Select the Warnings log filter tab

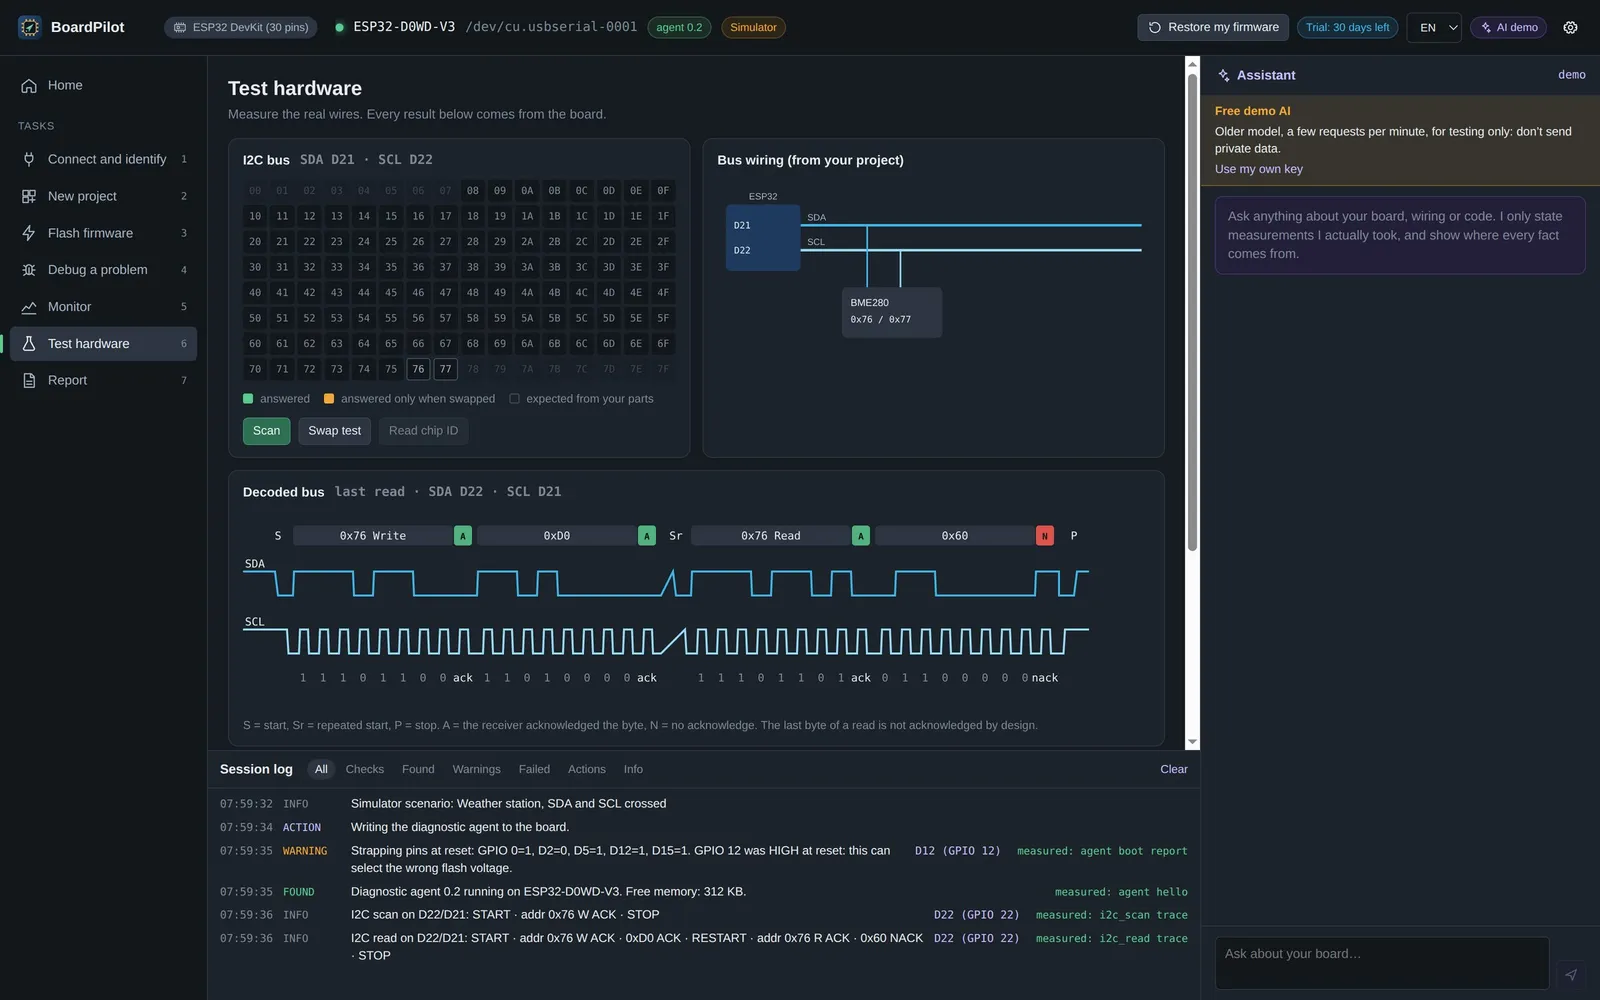pyautogui.click(x=476, y=769)
